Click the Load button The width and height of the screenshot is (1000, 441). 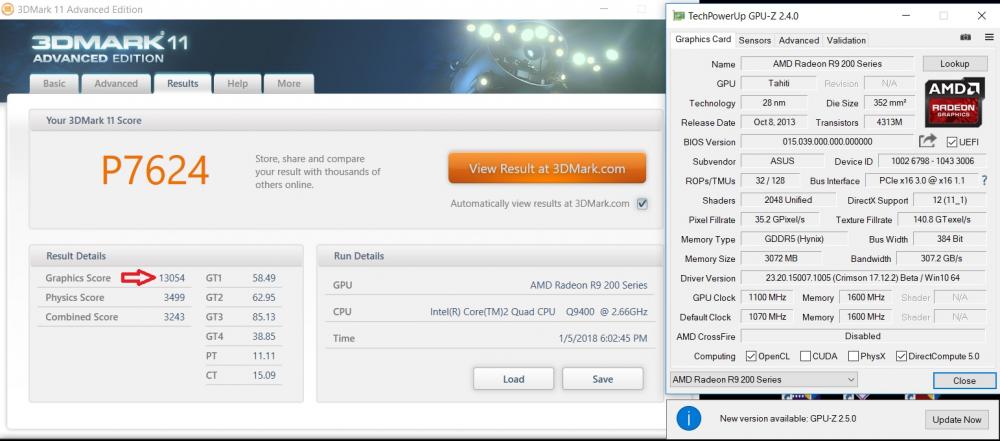[x=513, y=379]
